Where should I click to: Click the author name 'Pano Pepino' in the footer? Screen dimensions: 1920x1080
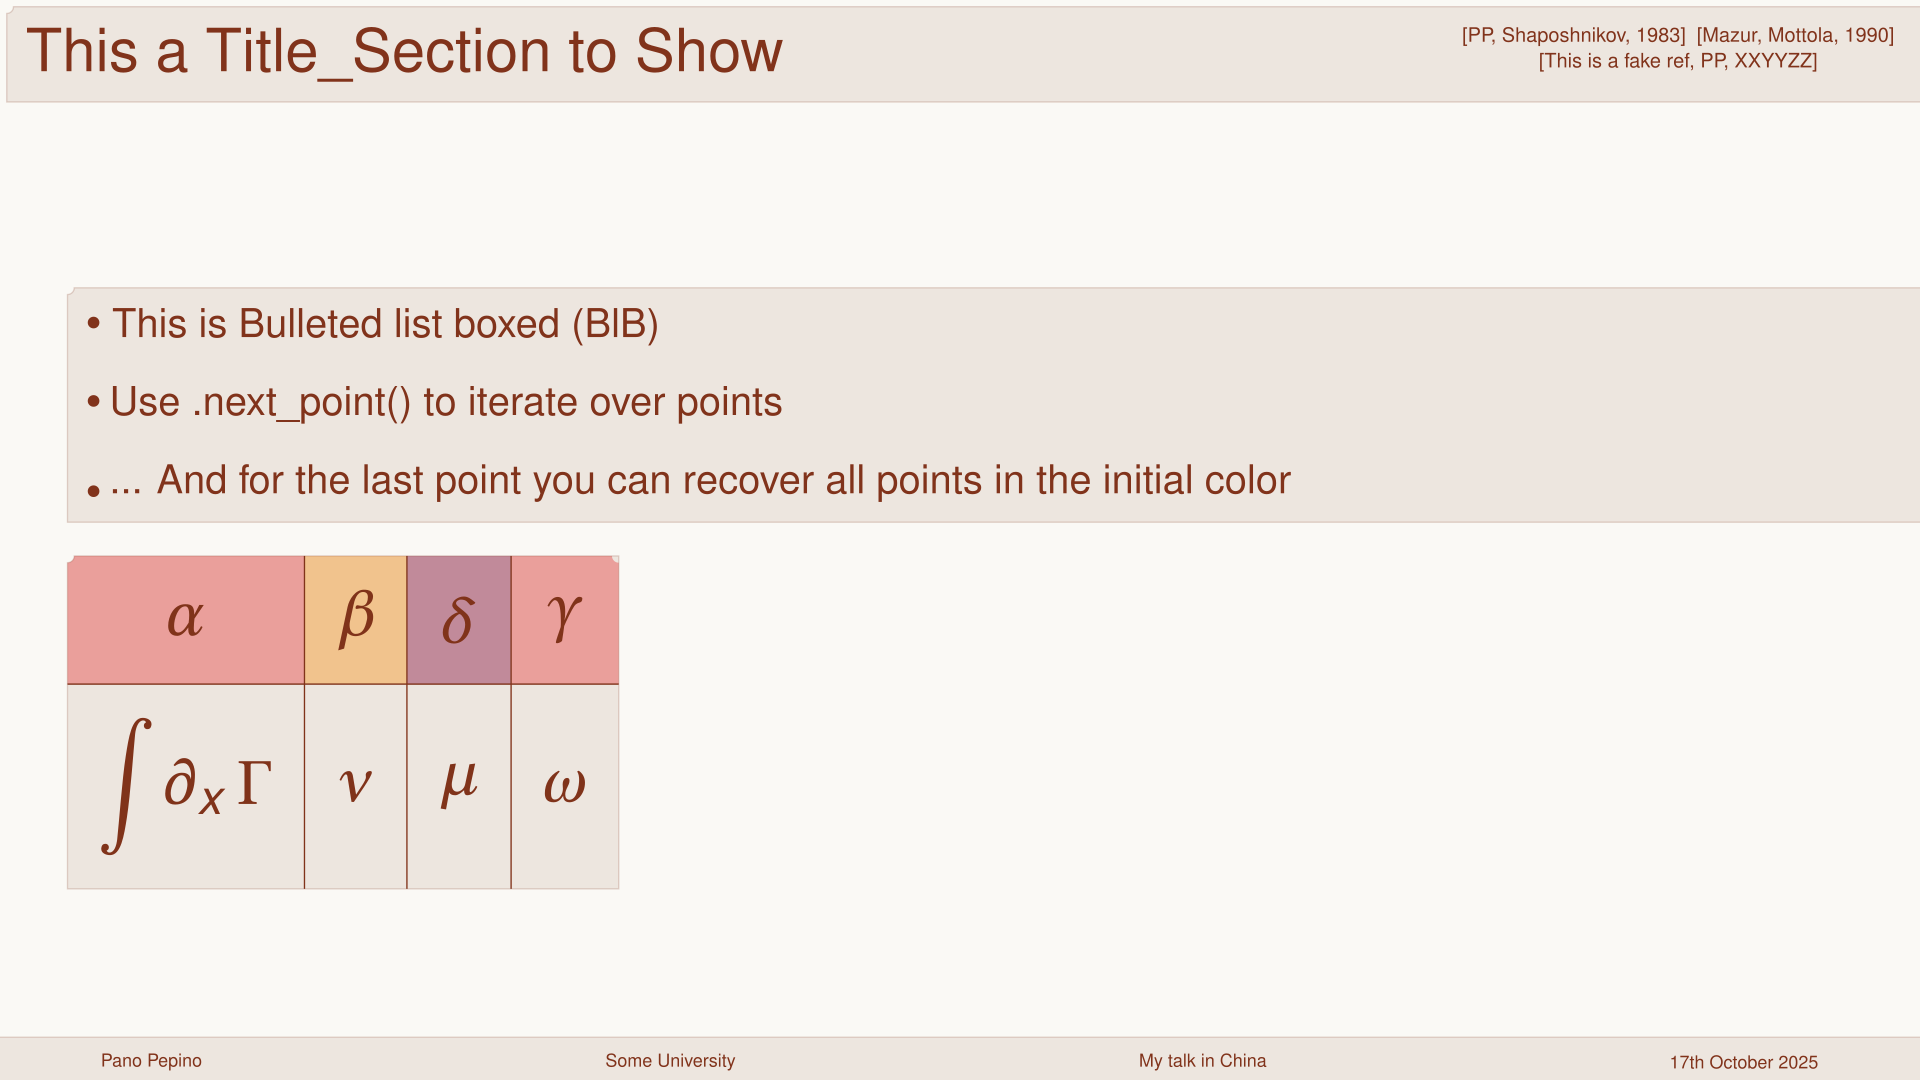pos(151,1061)
